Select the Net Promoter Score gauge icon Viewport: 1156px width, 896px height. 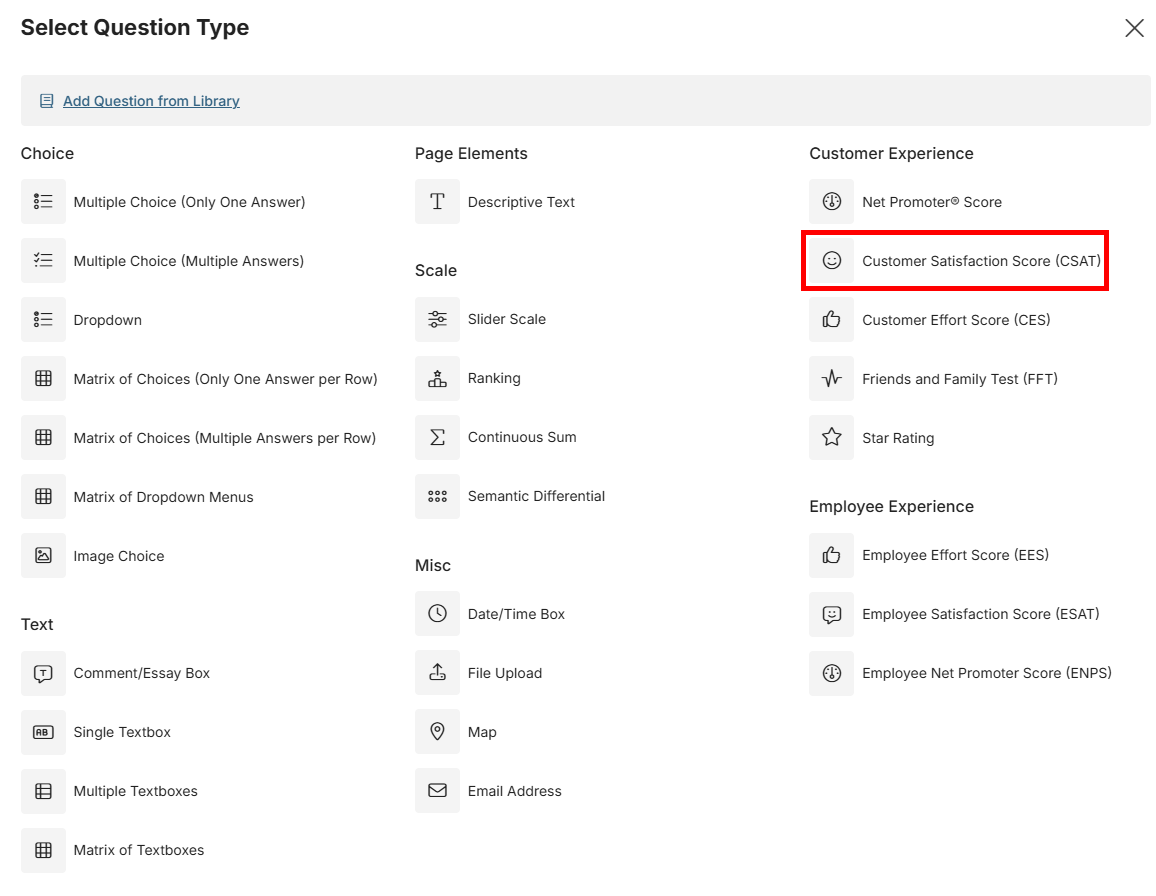point(832,201)
